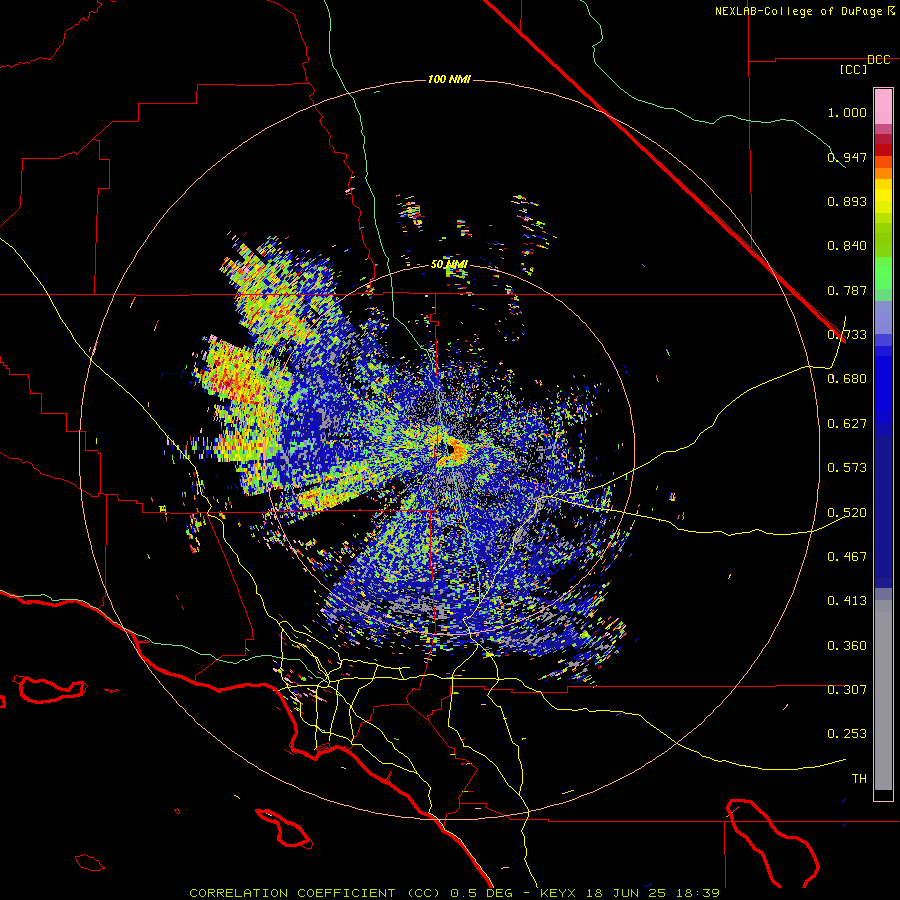Viewport: 900px width, 900px height.
Task: Click the 100 NMI range ring label
Action: [449, 79]
